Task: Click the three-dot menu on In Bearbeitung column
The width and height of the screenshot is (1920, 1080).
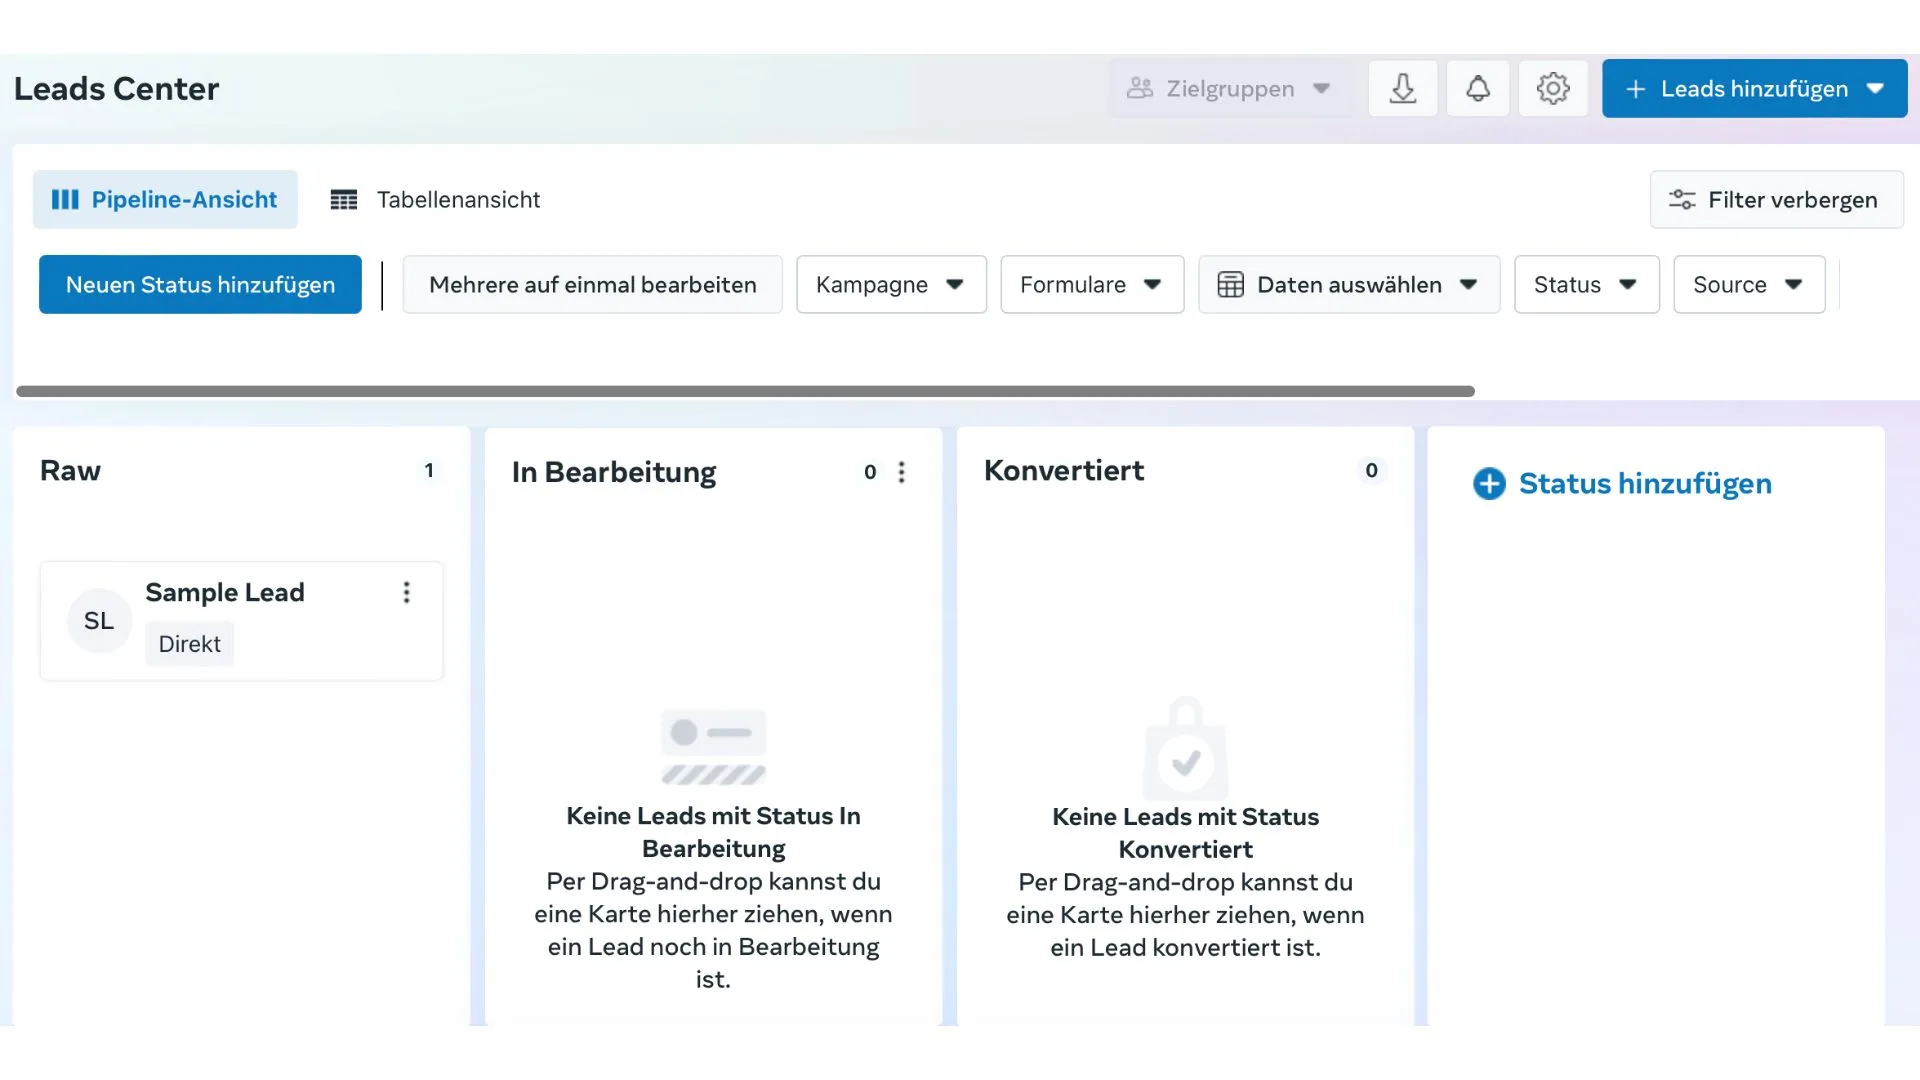Action: click(x=902, y=472)
